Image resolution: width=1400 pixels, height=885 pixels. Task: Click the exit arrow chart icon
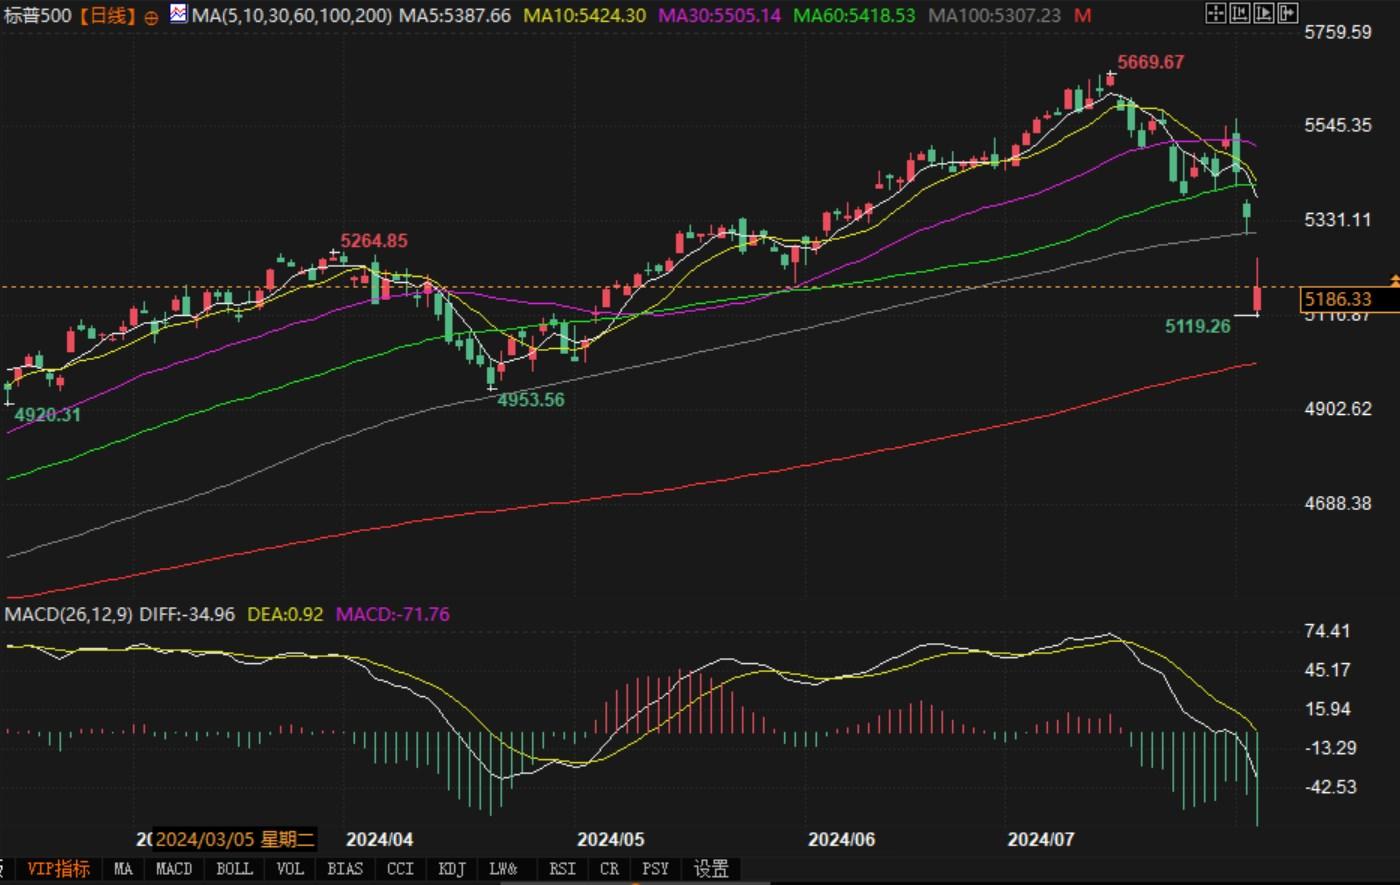pos(1287,13)
